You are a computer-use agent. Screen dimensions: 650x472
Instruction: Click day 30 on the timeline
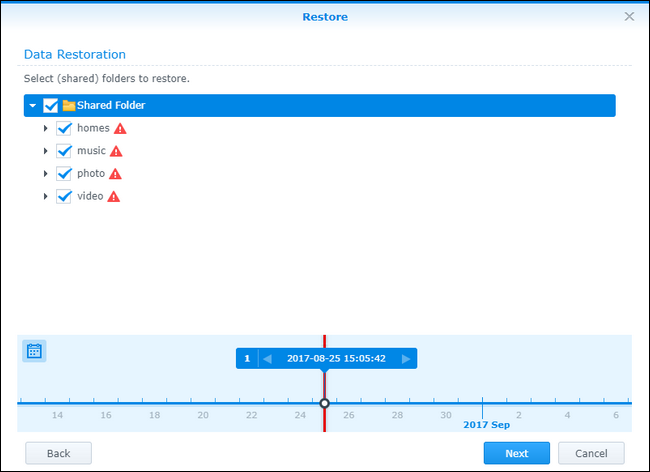[x=446, y=415]
